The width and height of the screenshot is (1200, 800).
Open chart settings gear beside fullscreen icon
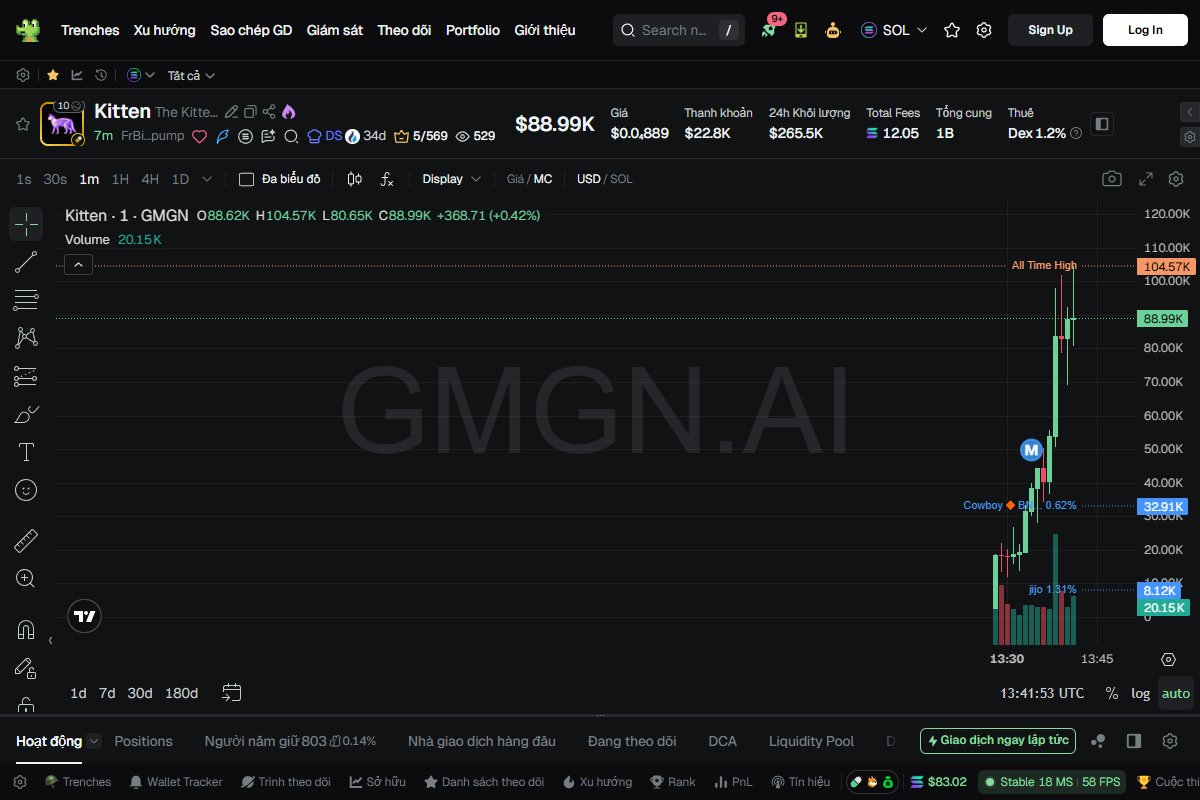coord(1175,179)
